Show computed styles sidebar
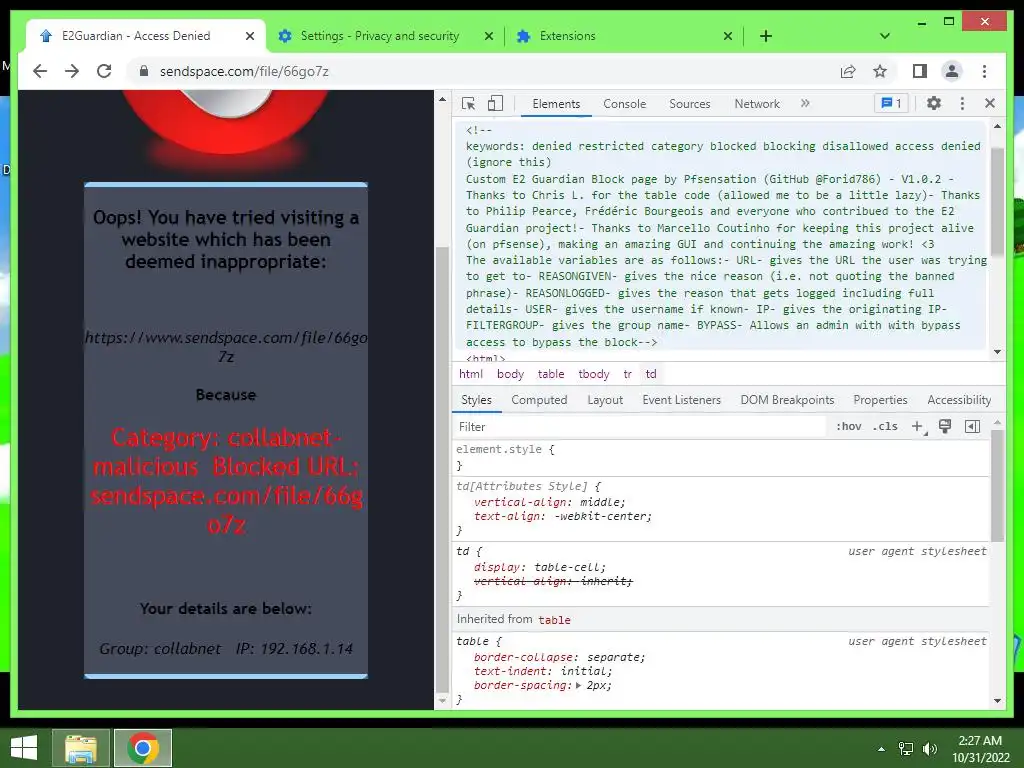Viewport: 1024px width, 768px height. pyautogui.click(x=972, y=426)
